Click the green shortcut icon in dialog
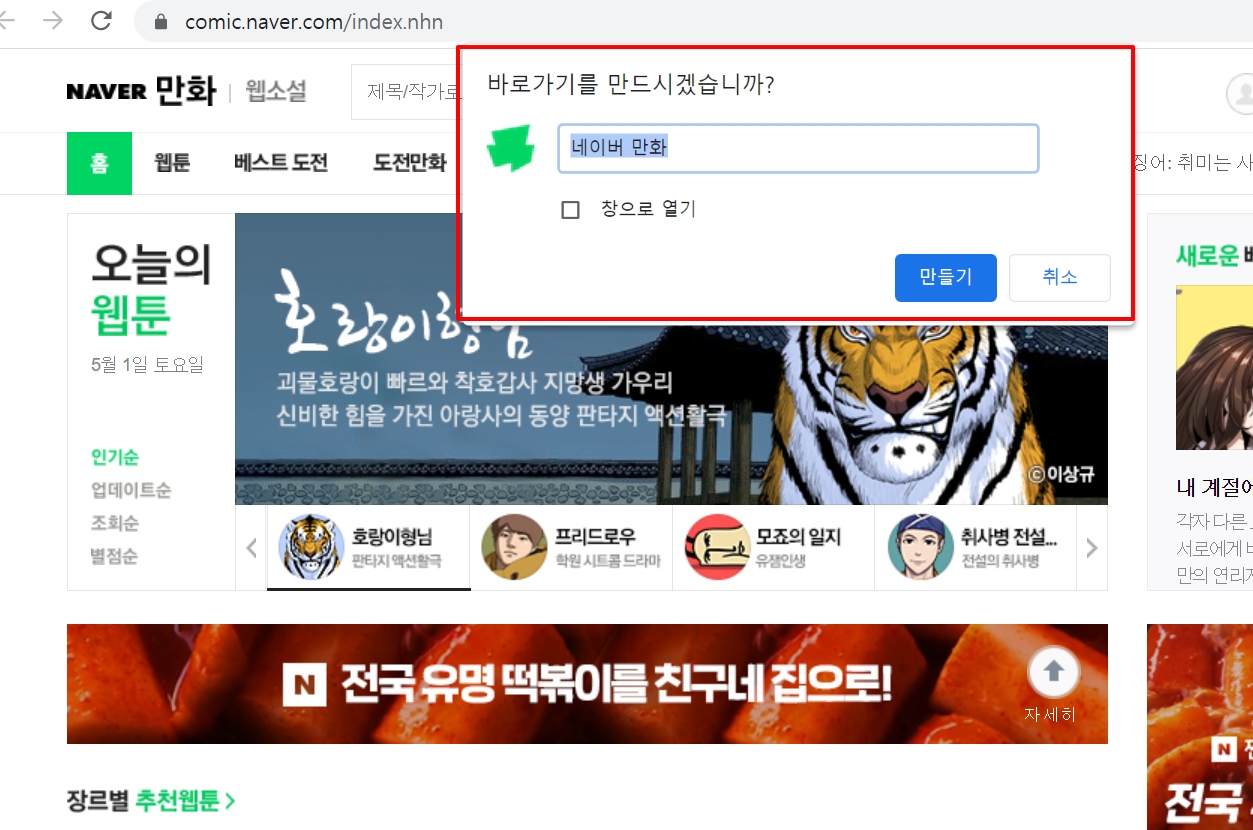Screen dimensions: 1253x830 (x=511, y=149)
